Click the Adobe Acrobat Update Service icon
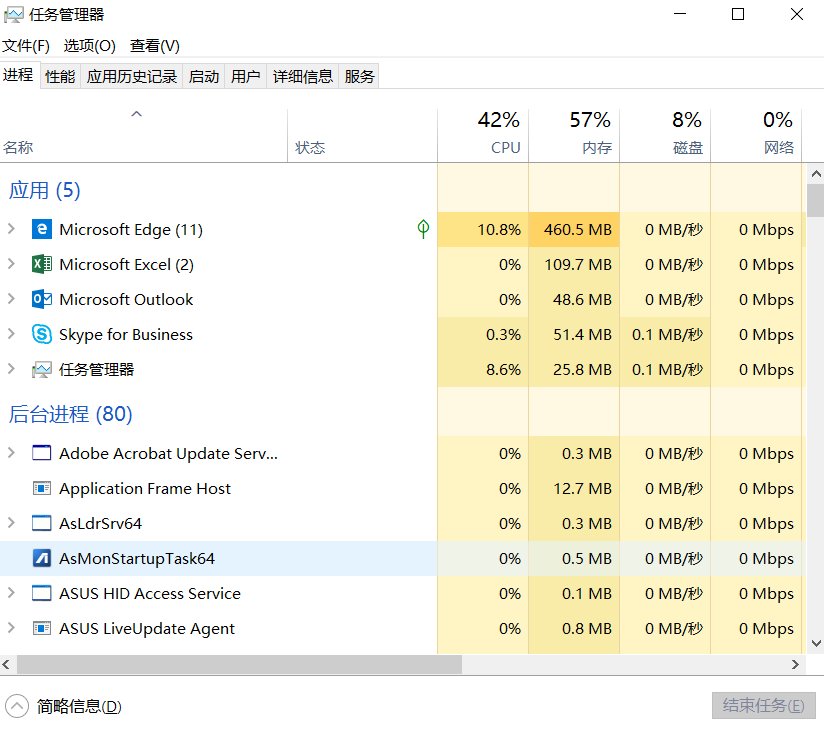The width and height of the screenshot is (824, 731). (41, 453)
